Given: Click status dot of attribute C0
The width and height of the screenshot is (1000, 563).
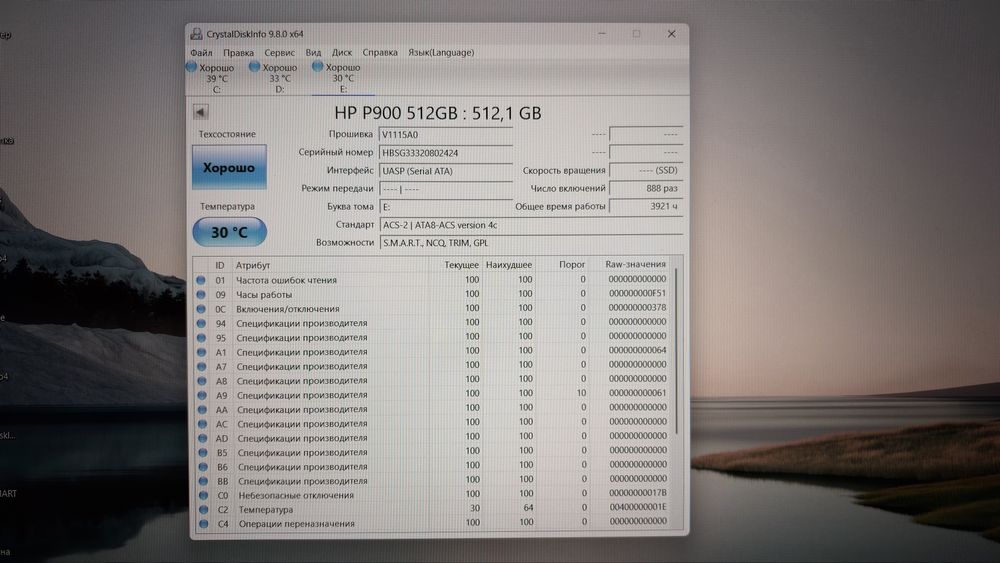Looking at the screenshot, I should (203, 495).
